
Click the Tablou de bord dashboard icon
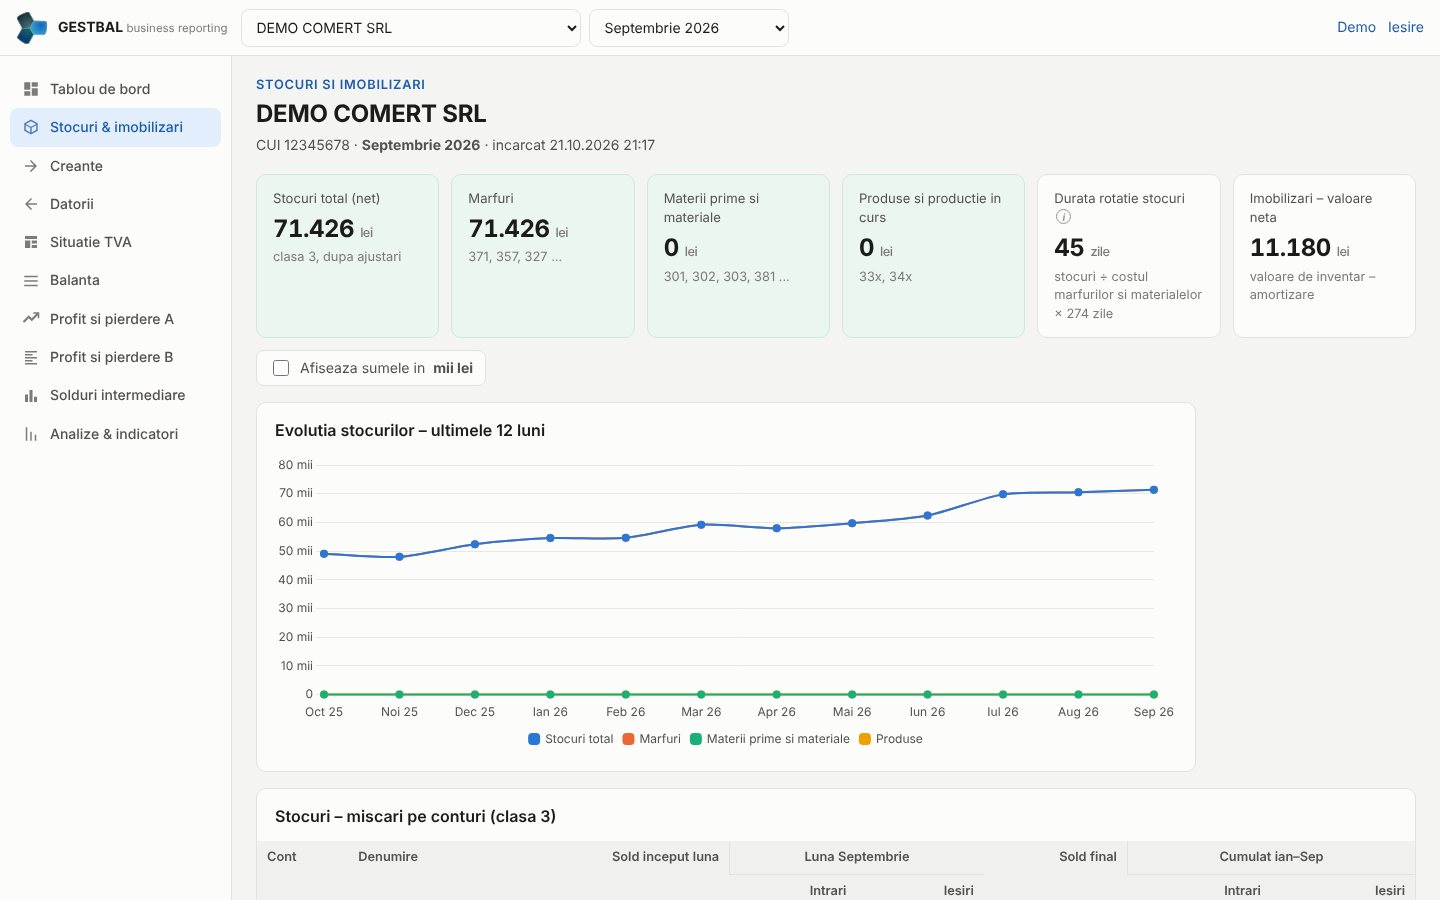[31, 89]
